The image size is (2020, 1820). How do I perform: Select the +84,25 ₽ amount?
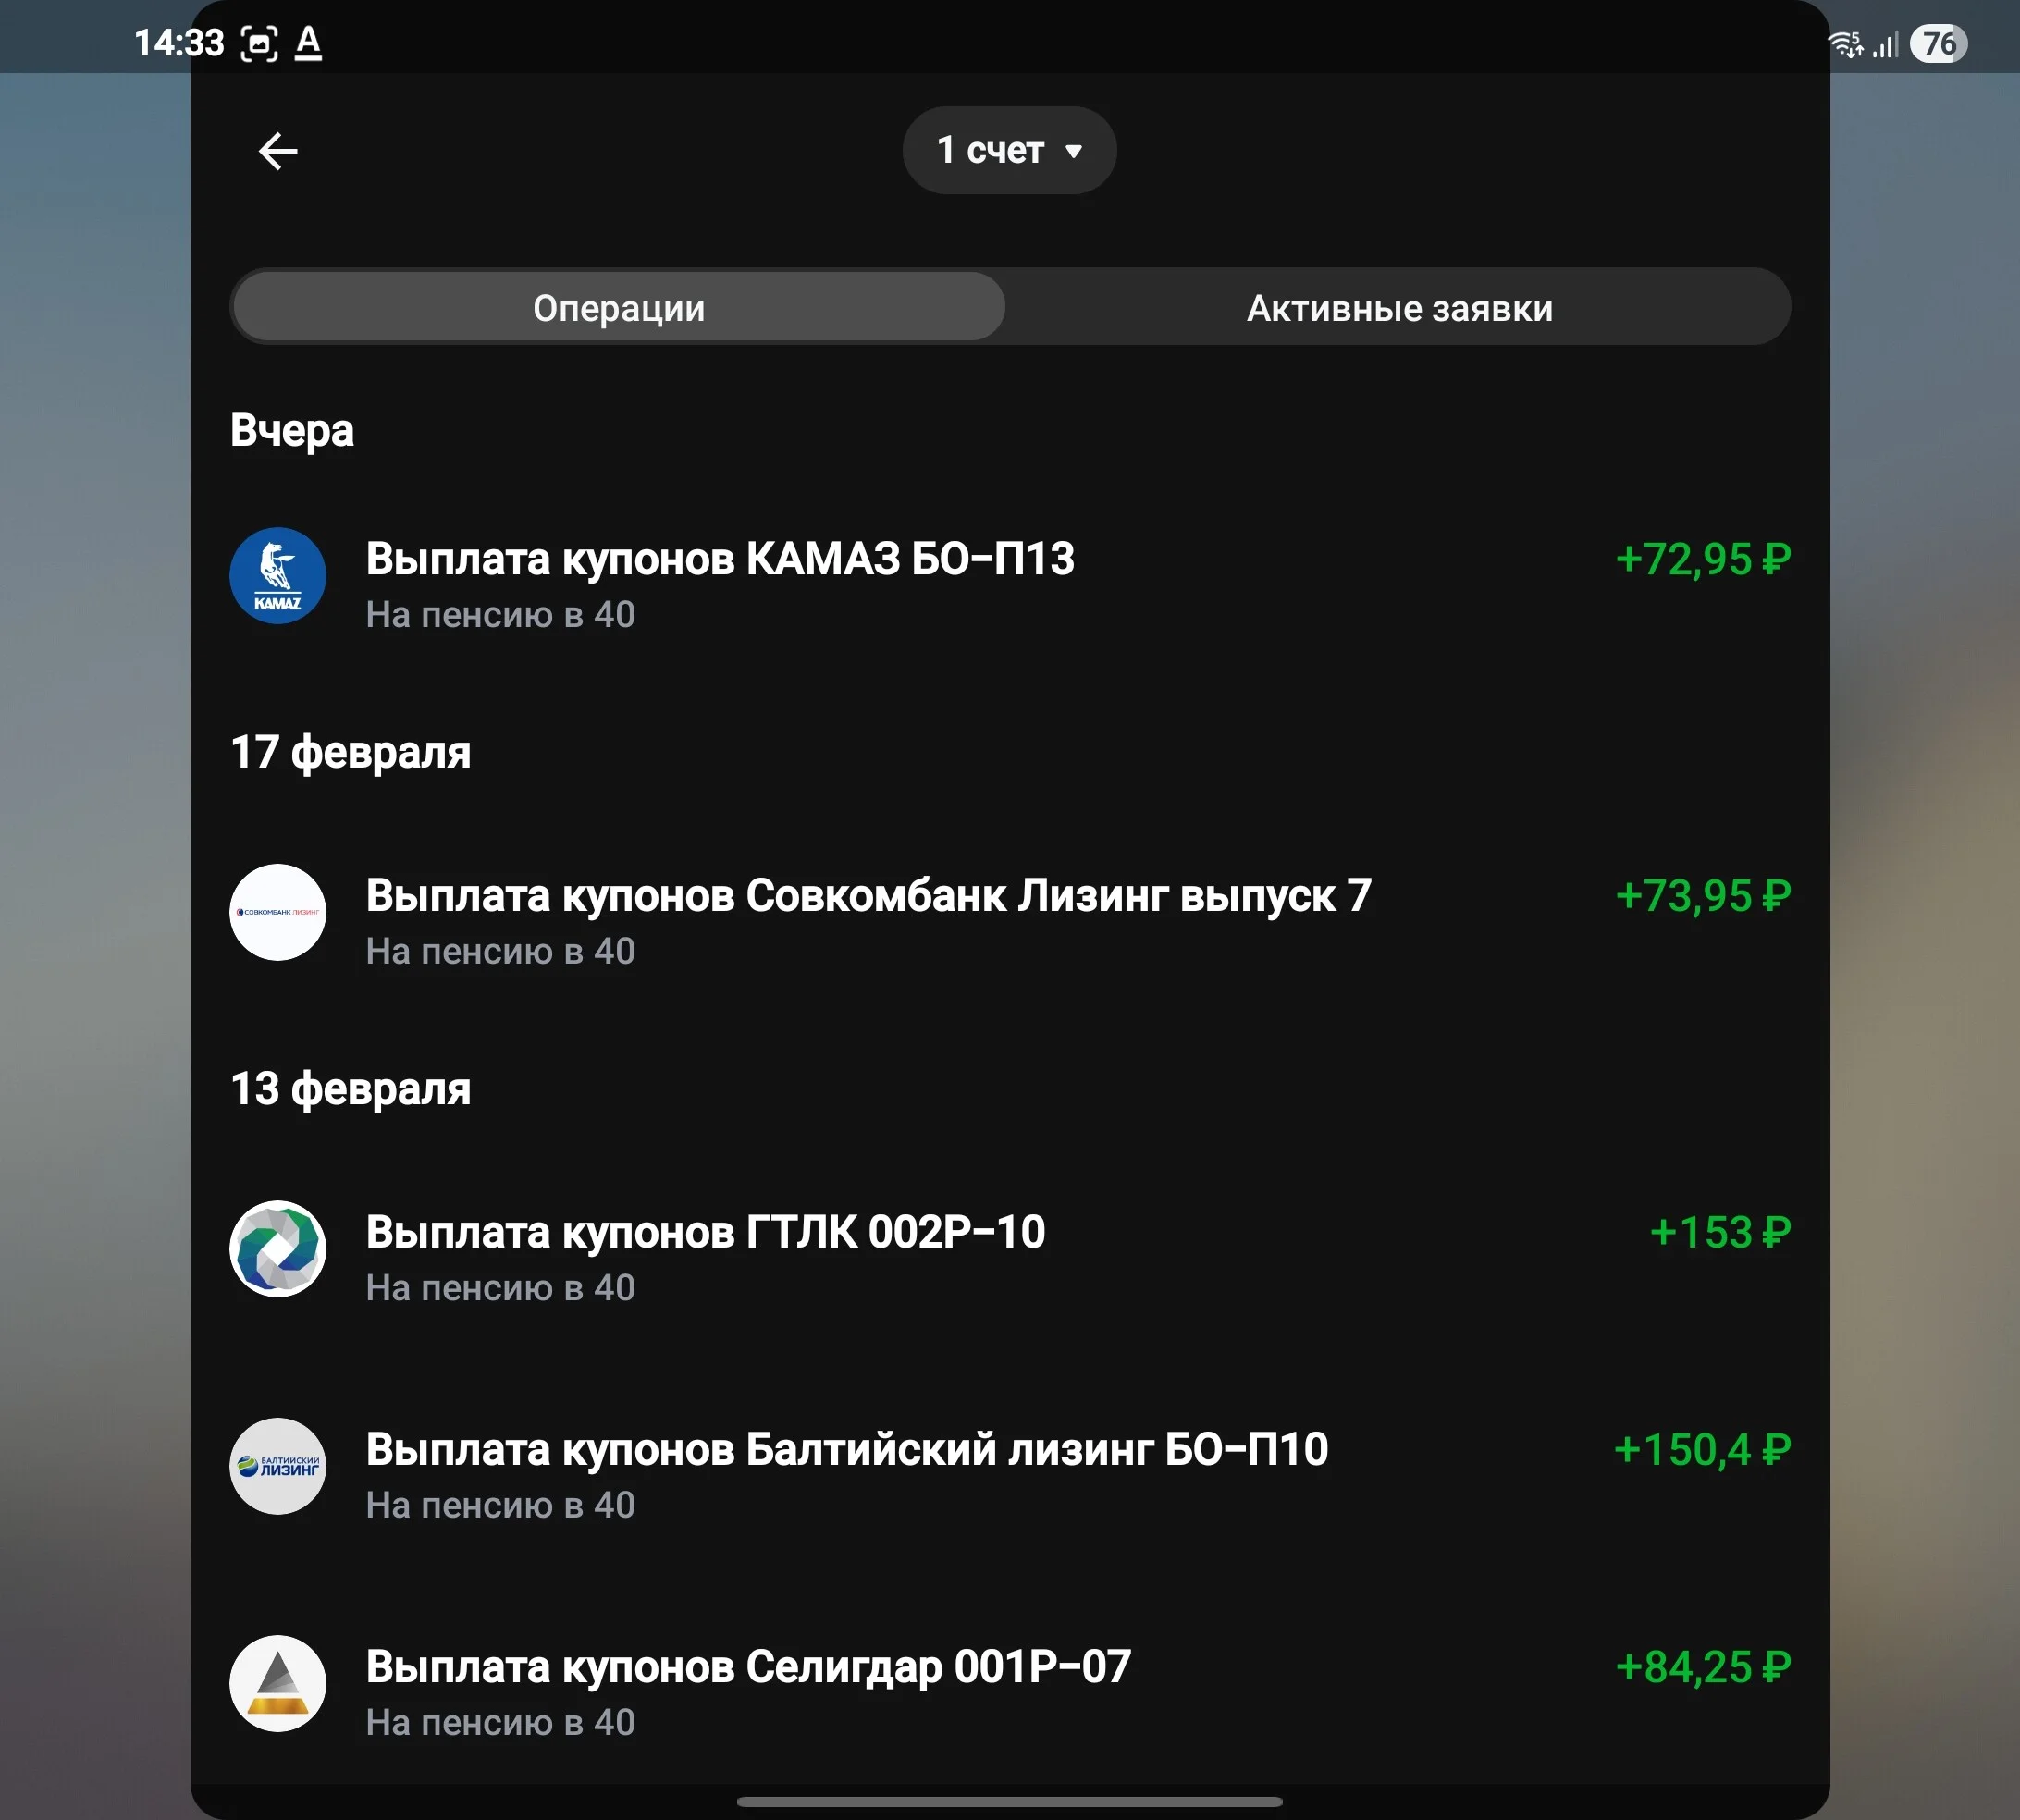click(x=1703, y=1667)
